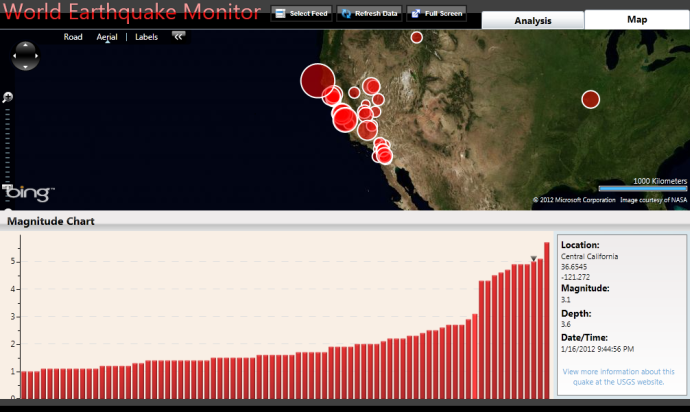Open the USGS website quake information link
The height and width of the screenshot is (412, 690).
[x=618, y=377]
